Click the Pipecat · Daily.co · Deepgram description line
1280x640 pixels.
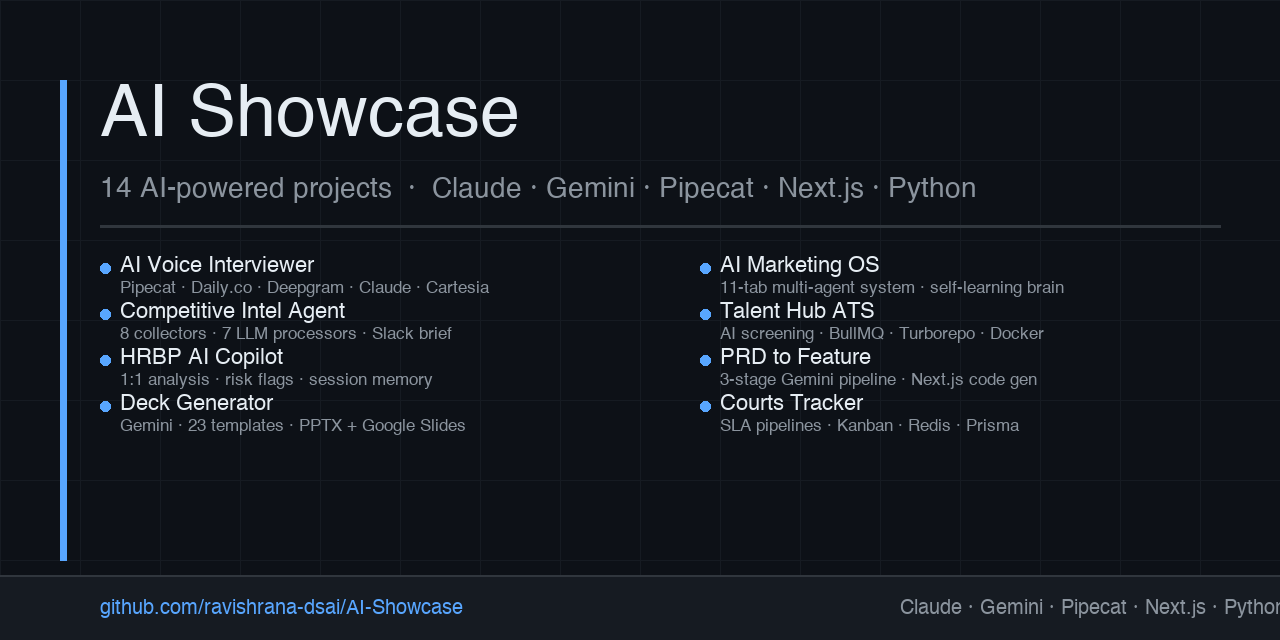click(304, 288)
